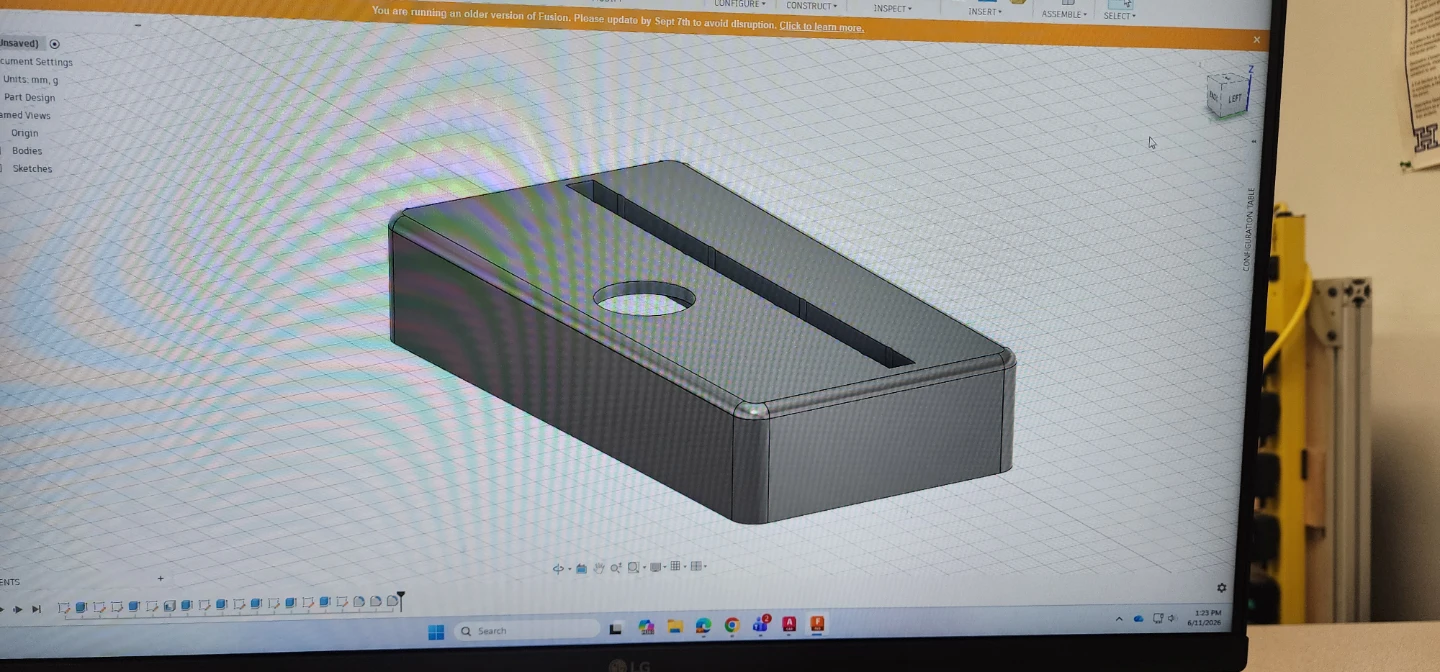Click the Fit/zoom window icon
The width and height of the screenshot is (1440, 672).
click(x=634, y=567)
